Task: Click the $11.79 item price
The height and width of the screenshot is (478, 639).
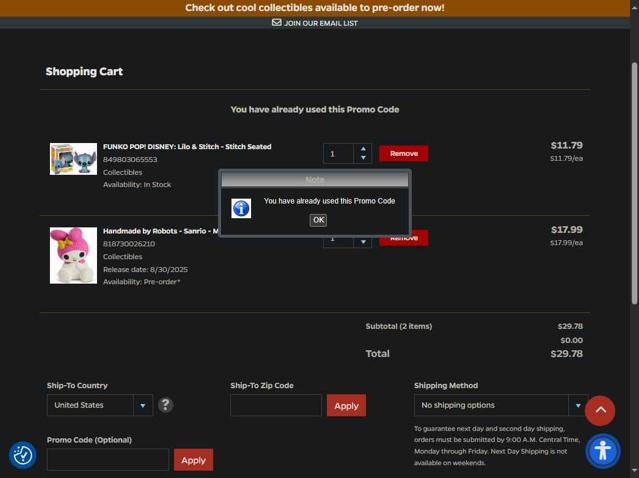Action: point(567,145)
